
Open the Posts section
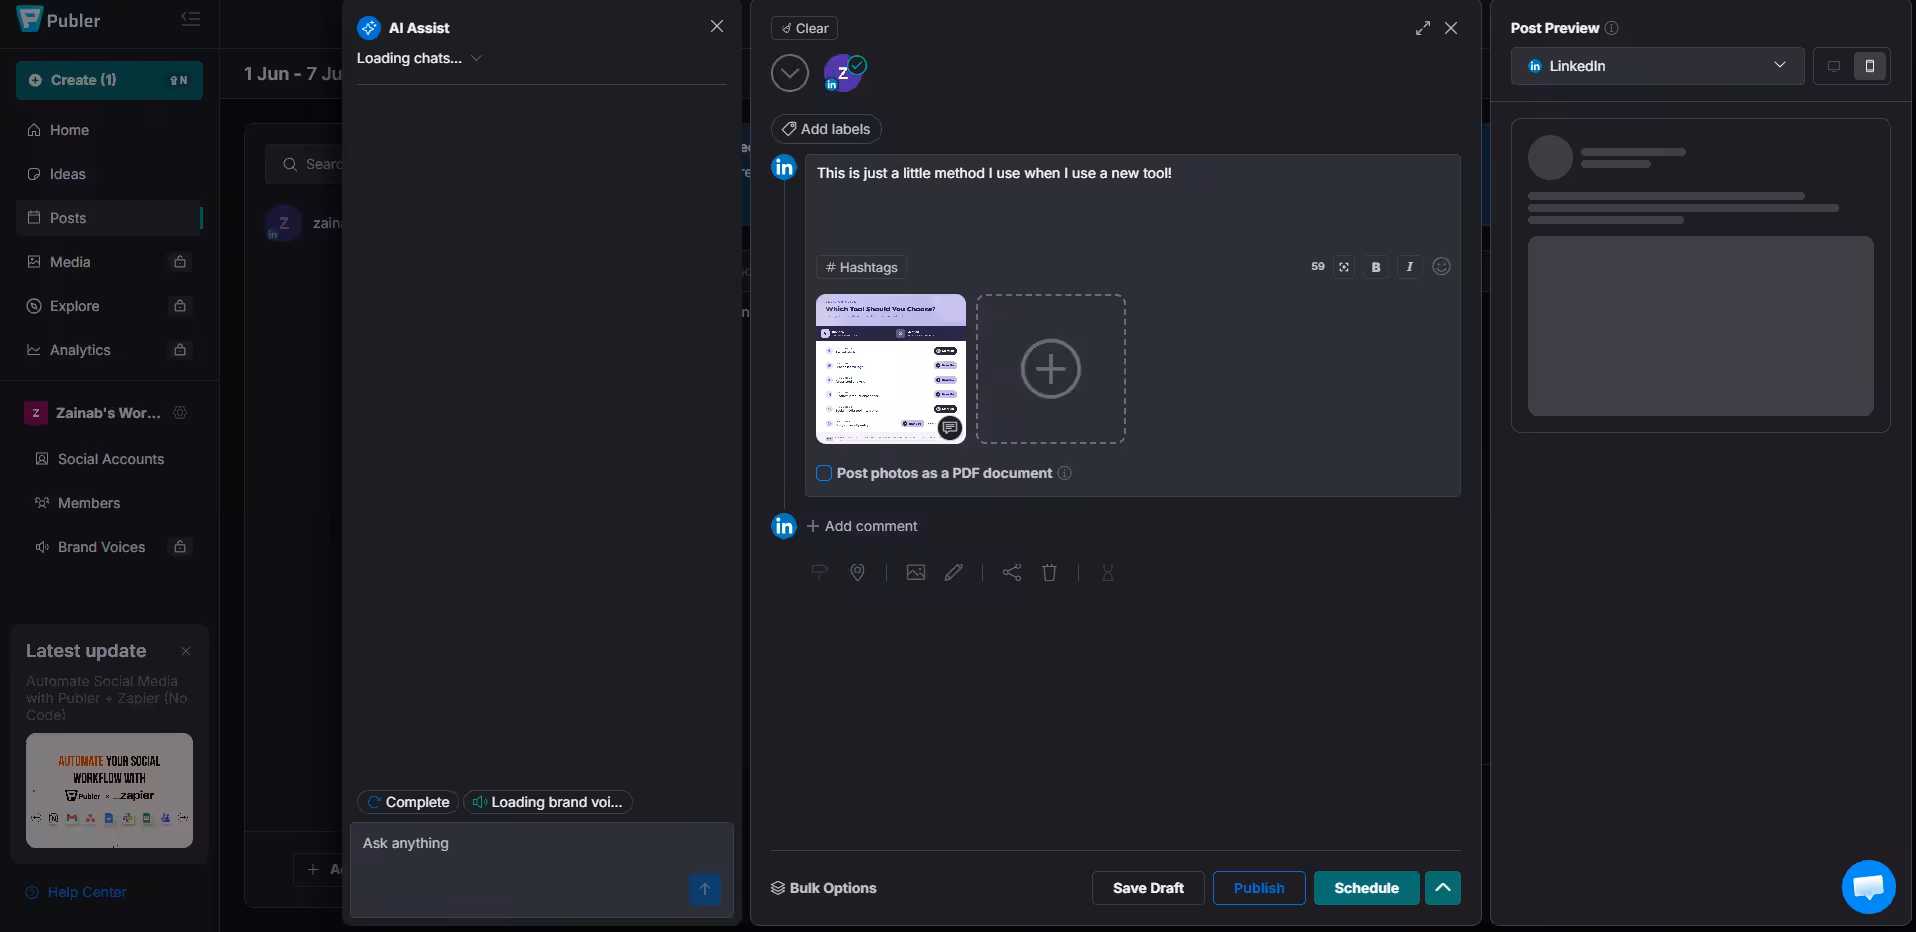click(x=109, y=218)
